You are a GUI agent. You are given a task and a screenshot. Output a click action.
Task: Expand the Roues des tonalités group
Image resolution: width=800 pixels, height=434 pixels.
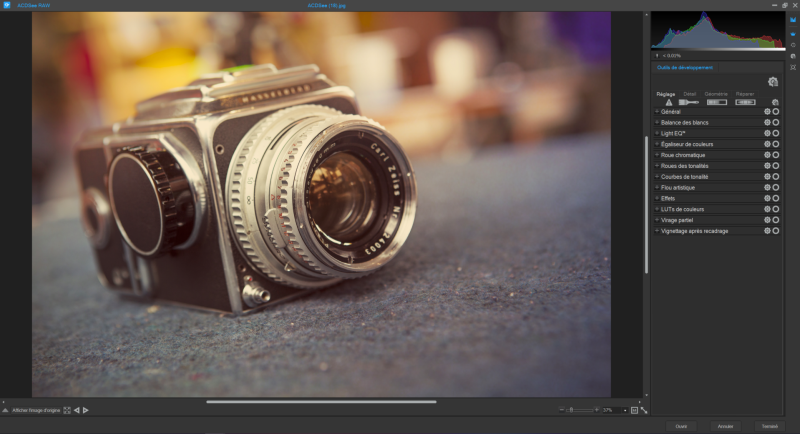click(x=657, y=166)
